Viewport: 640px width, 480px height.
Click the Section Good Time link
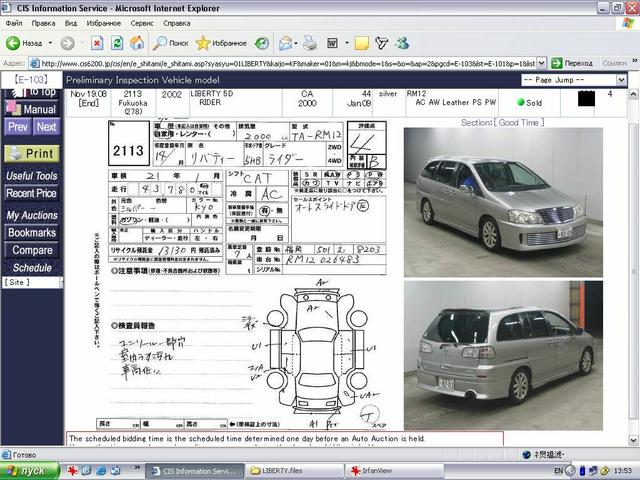pos(502,122)
